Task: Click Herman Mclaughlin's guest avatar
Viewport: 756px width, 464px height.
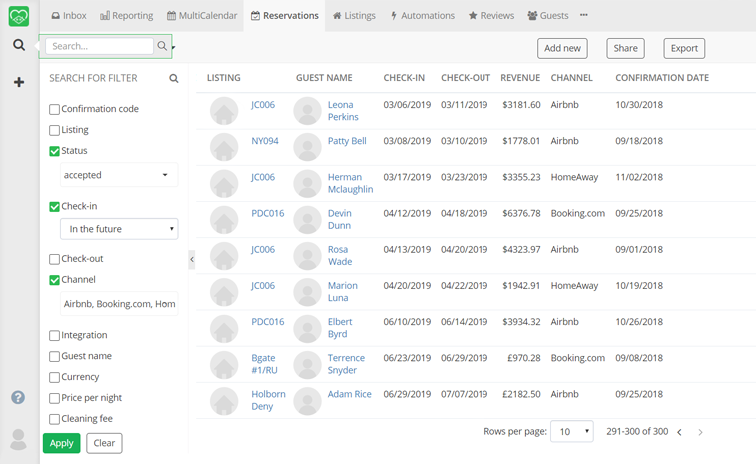Action: coord(308,183)
